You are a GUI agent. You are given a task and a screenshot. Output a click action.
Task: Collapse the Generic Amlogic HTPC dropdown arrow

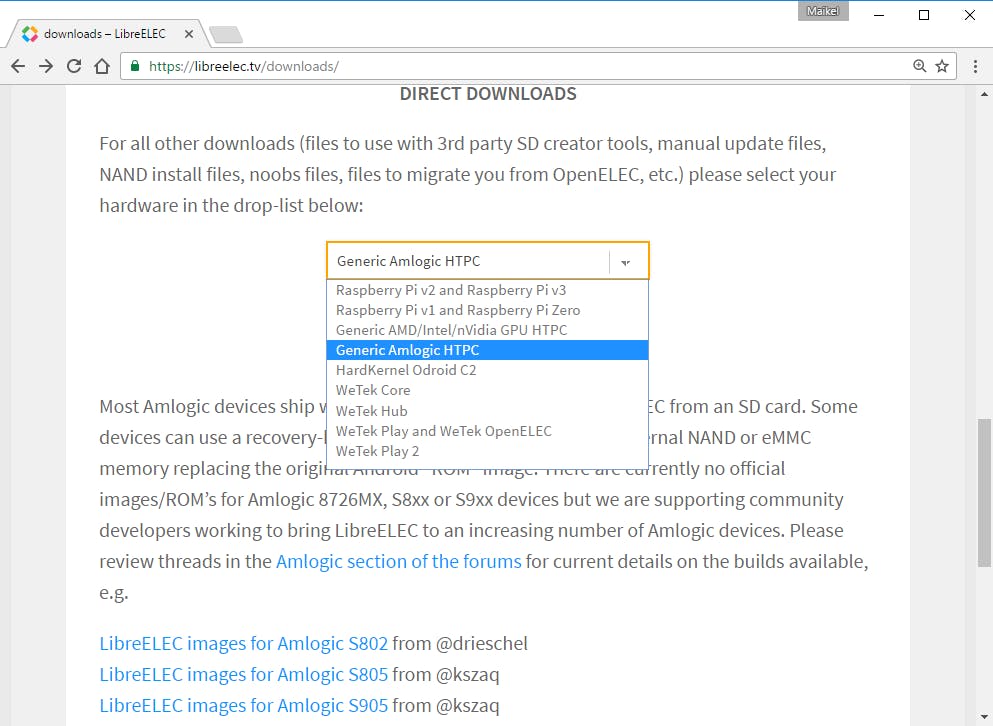click(626, 262)
